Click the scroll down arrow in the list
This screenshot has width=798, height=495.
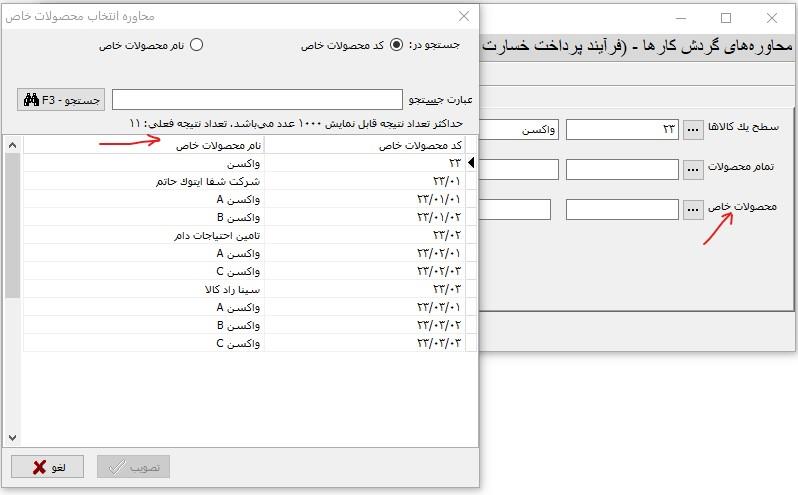pos(12,438)
